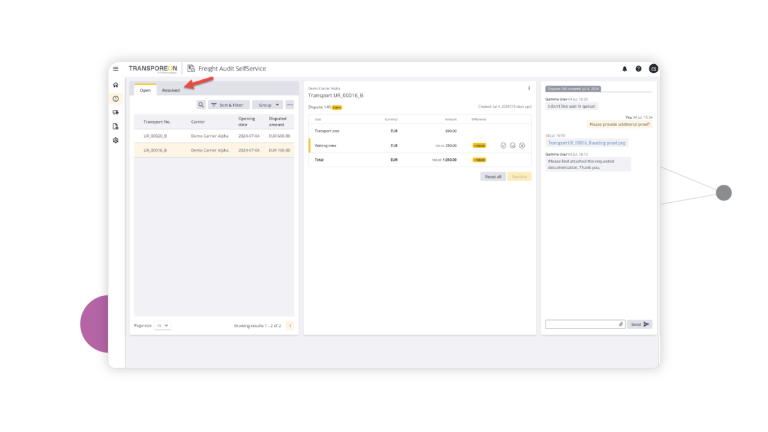Open the settings gear in sidebar
This screenshot has width=768, height=432.
click(116, 141)
